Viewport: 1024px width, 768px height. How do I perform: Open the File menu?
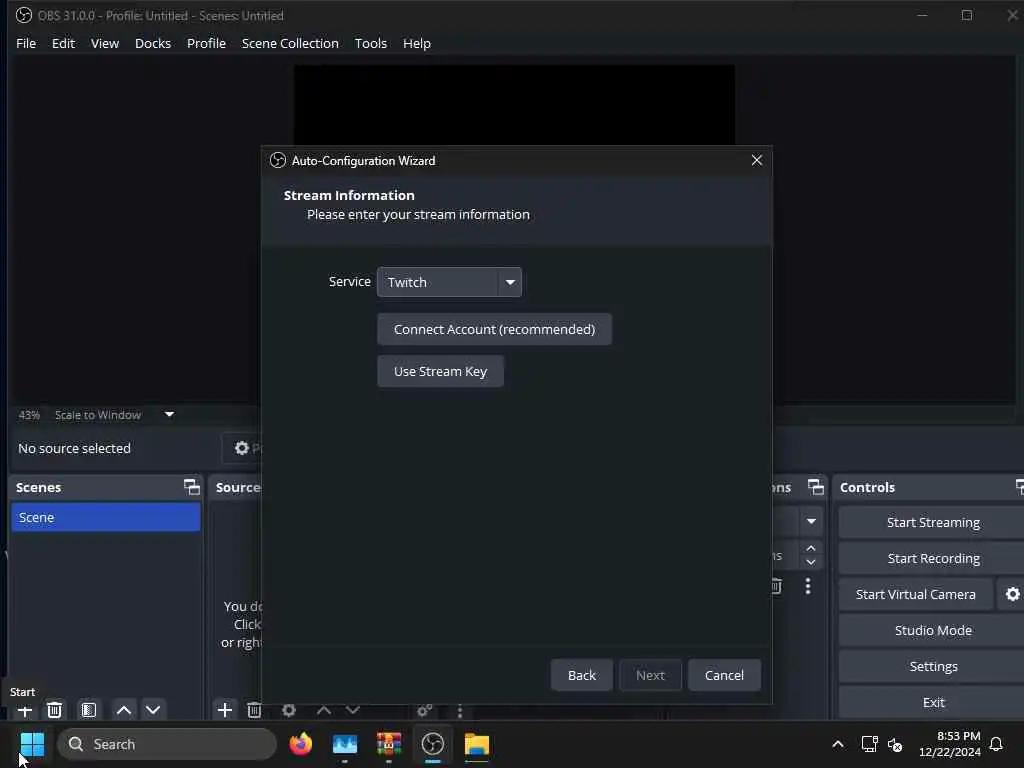[26, 43]
